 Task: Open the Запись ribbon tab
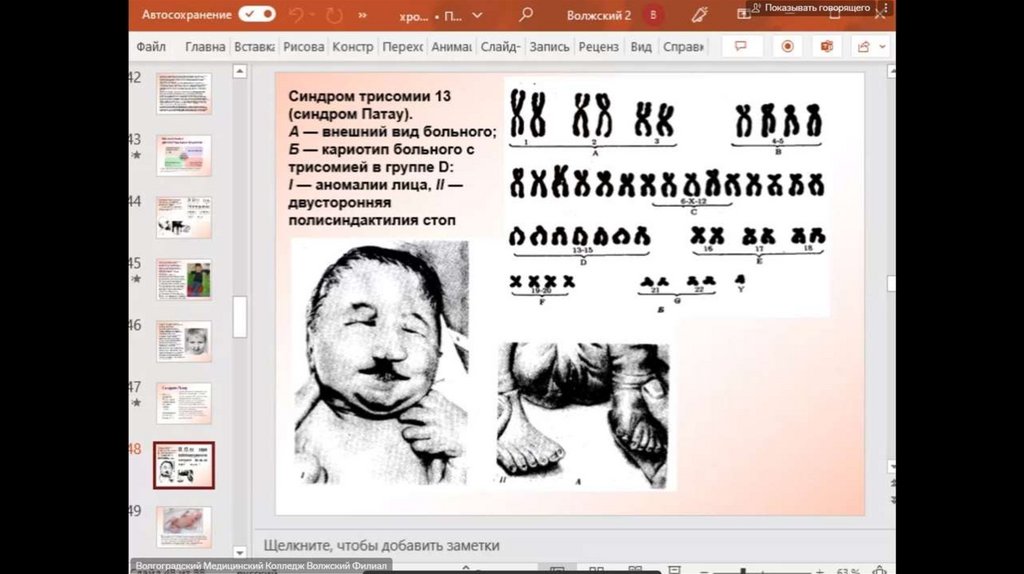click(549, 47)
